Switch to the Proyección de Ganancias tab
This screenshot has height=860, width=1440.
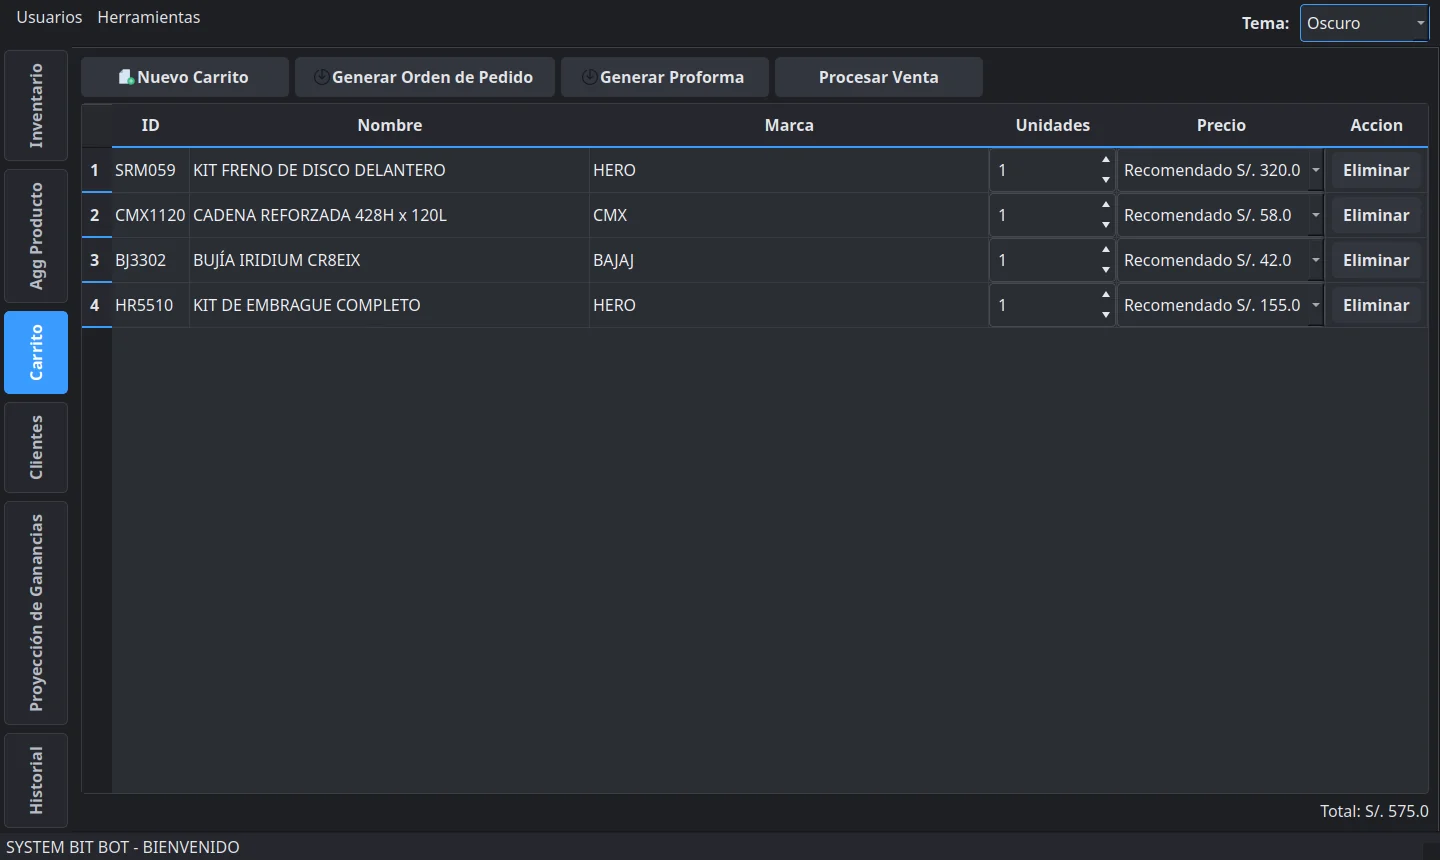point(36,613)
